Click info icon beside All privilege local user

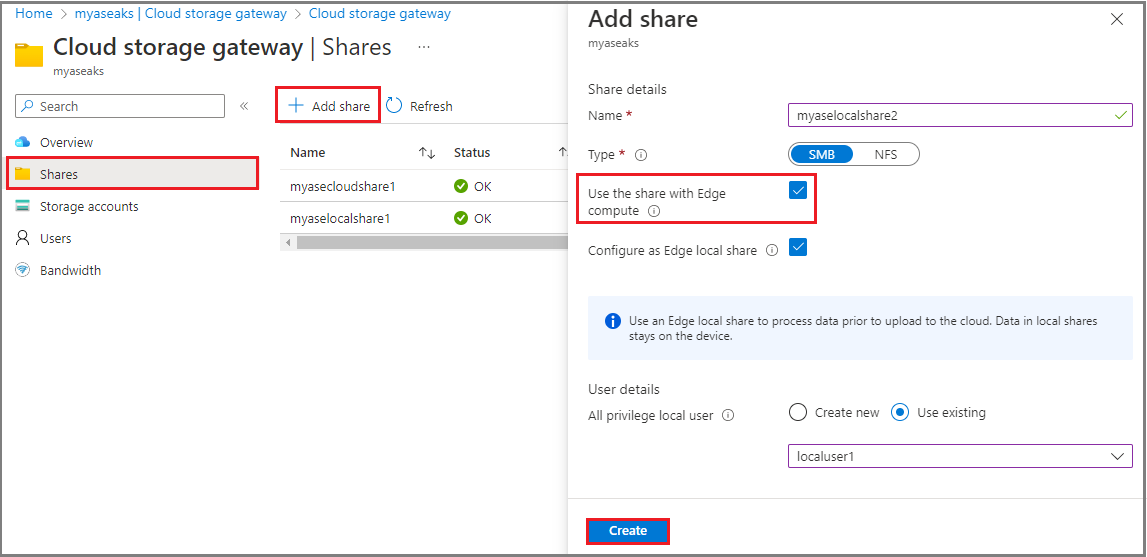tap(728, 415)
